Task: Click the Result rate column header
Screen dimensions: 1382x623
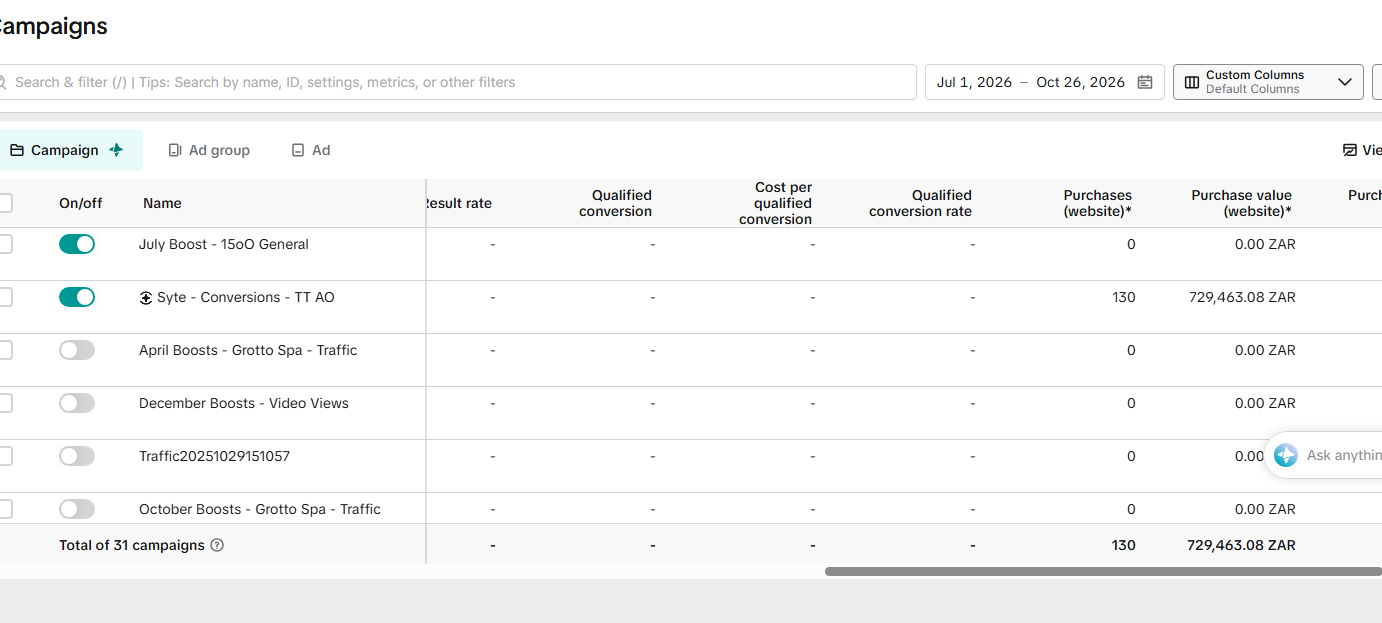Action: pyautogui.click(x=460, y=203)
